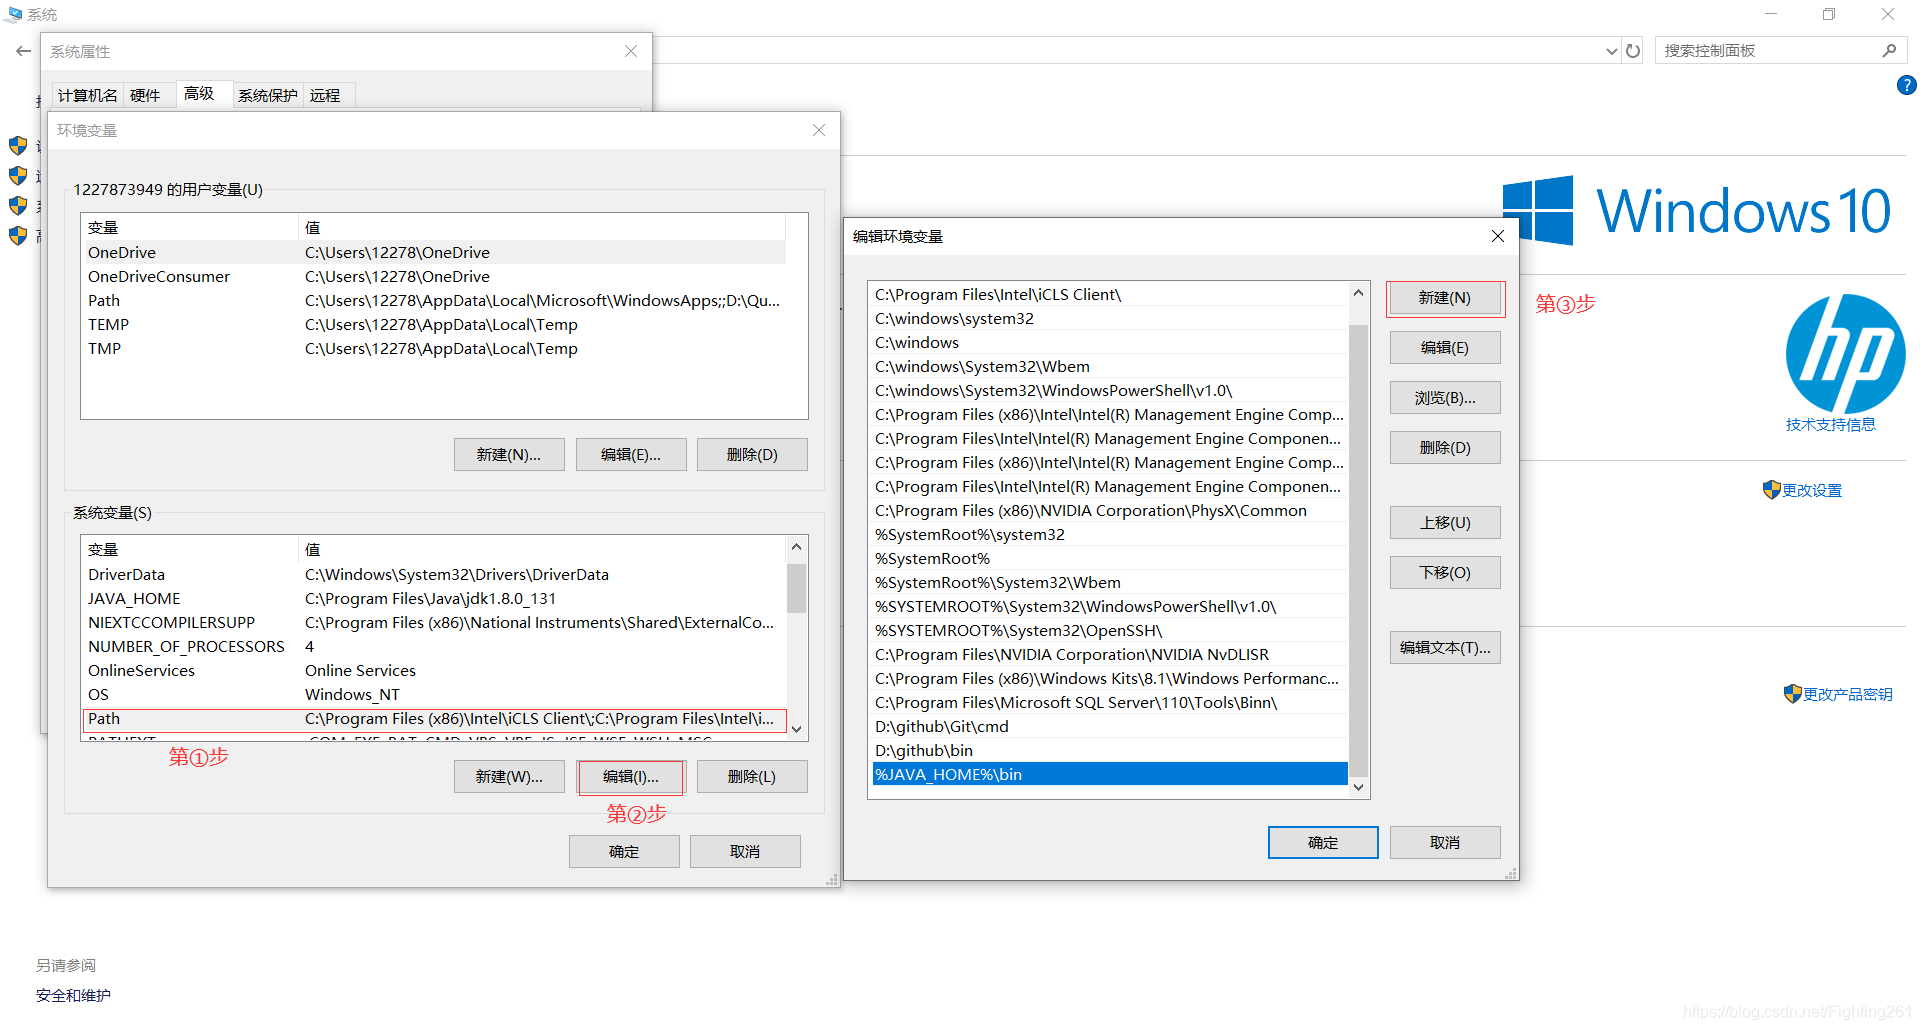Click the back arrow in System window

point(23,51)
